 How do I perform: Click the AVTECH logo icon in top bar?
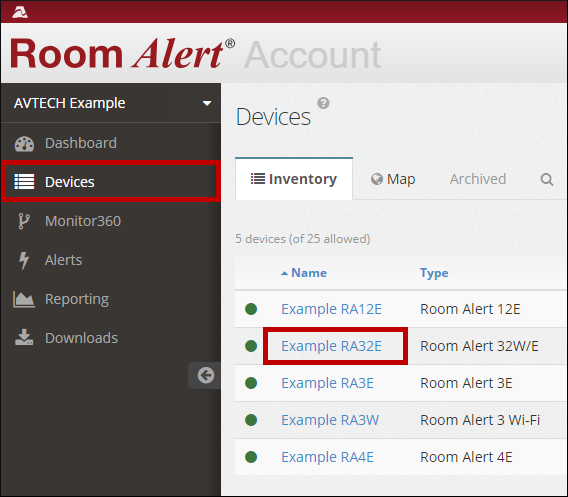tap(20, 12)
